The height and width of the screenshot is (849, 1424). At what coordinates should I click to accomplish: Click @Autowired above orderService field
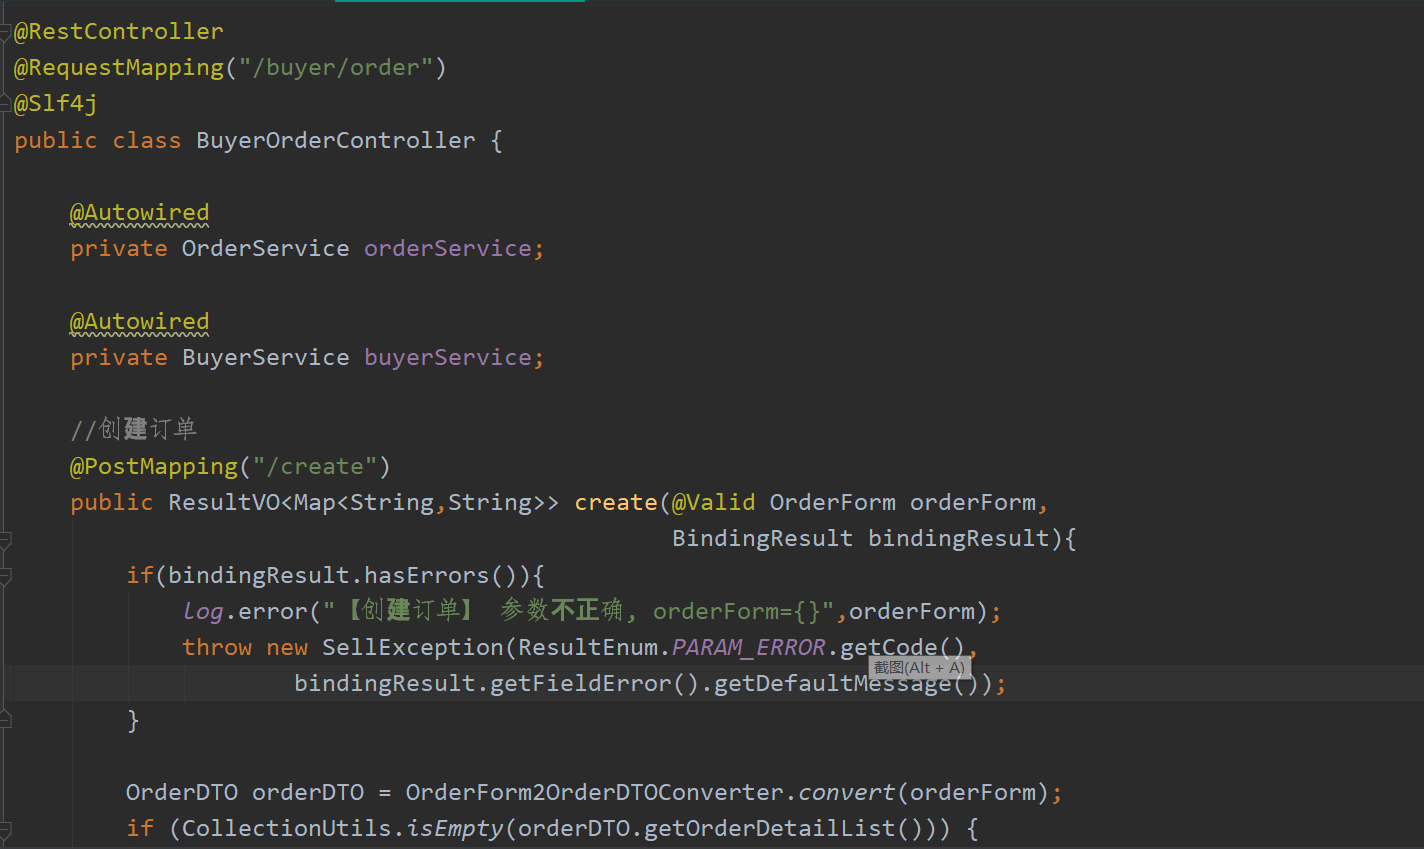click(140, 213)
